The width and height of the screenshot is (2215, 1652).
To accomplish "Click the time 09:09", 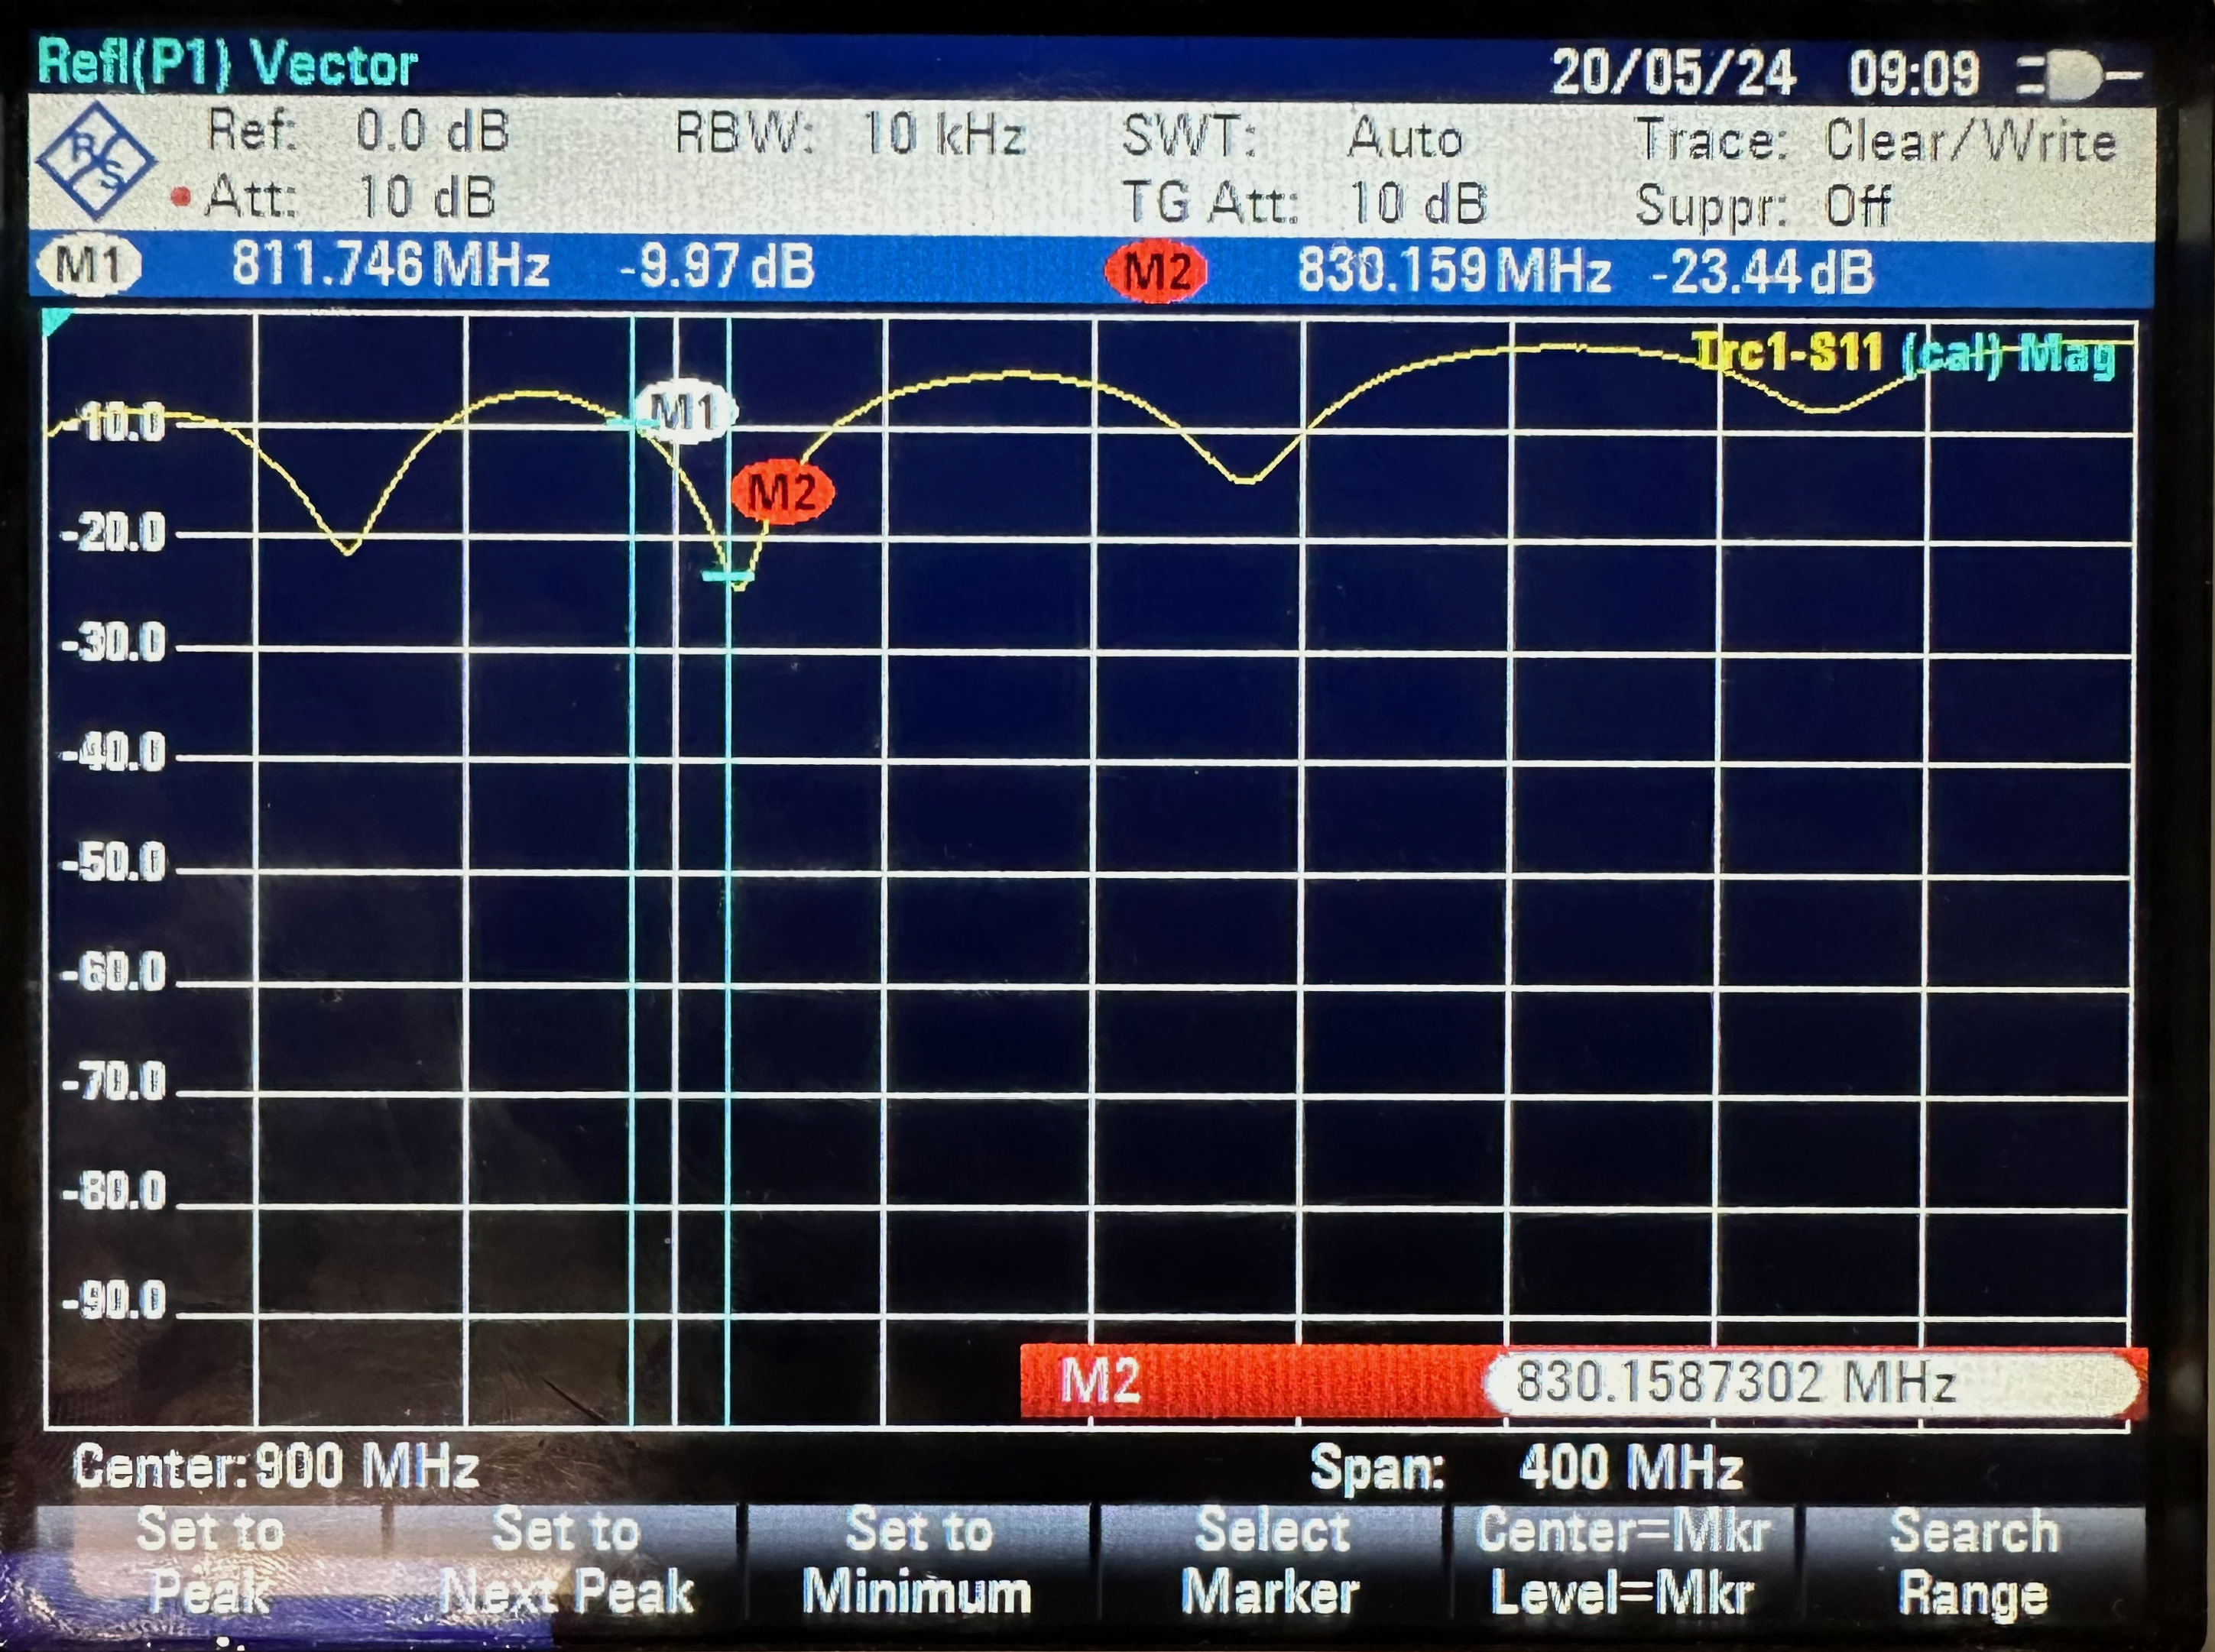I will 1913,74.
